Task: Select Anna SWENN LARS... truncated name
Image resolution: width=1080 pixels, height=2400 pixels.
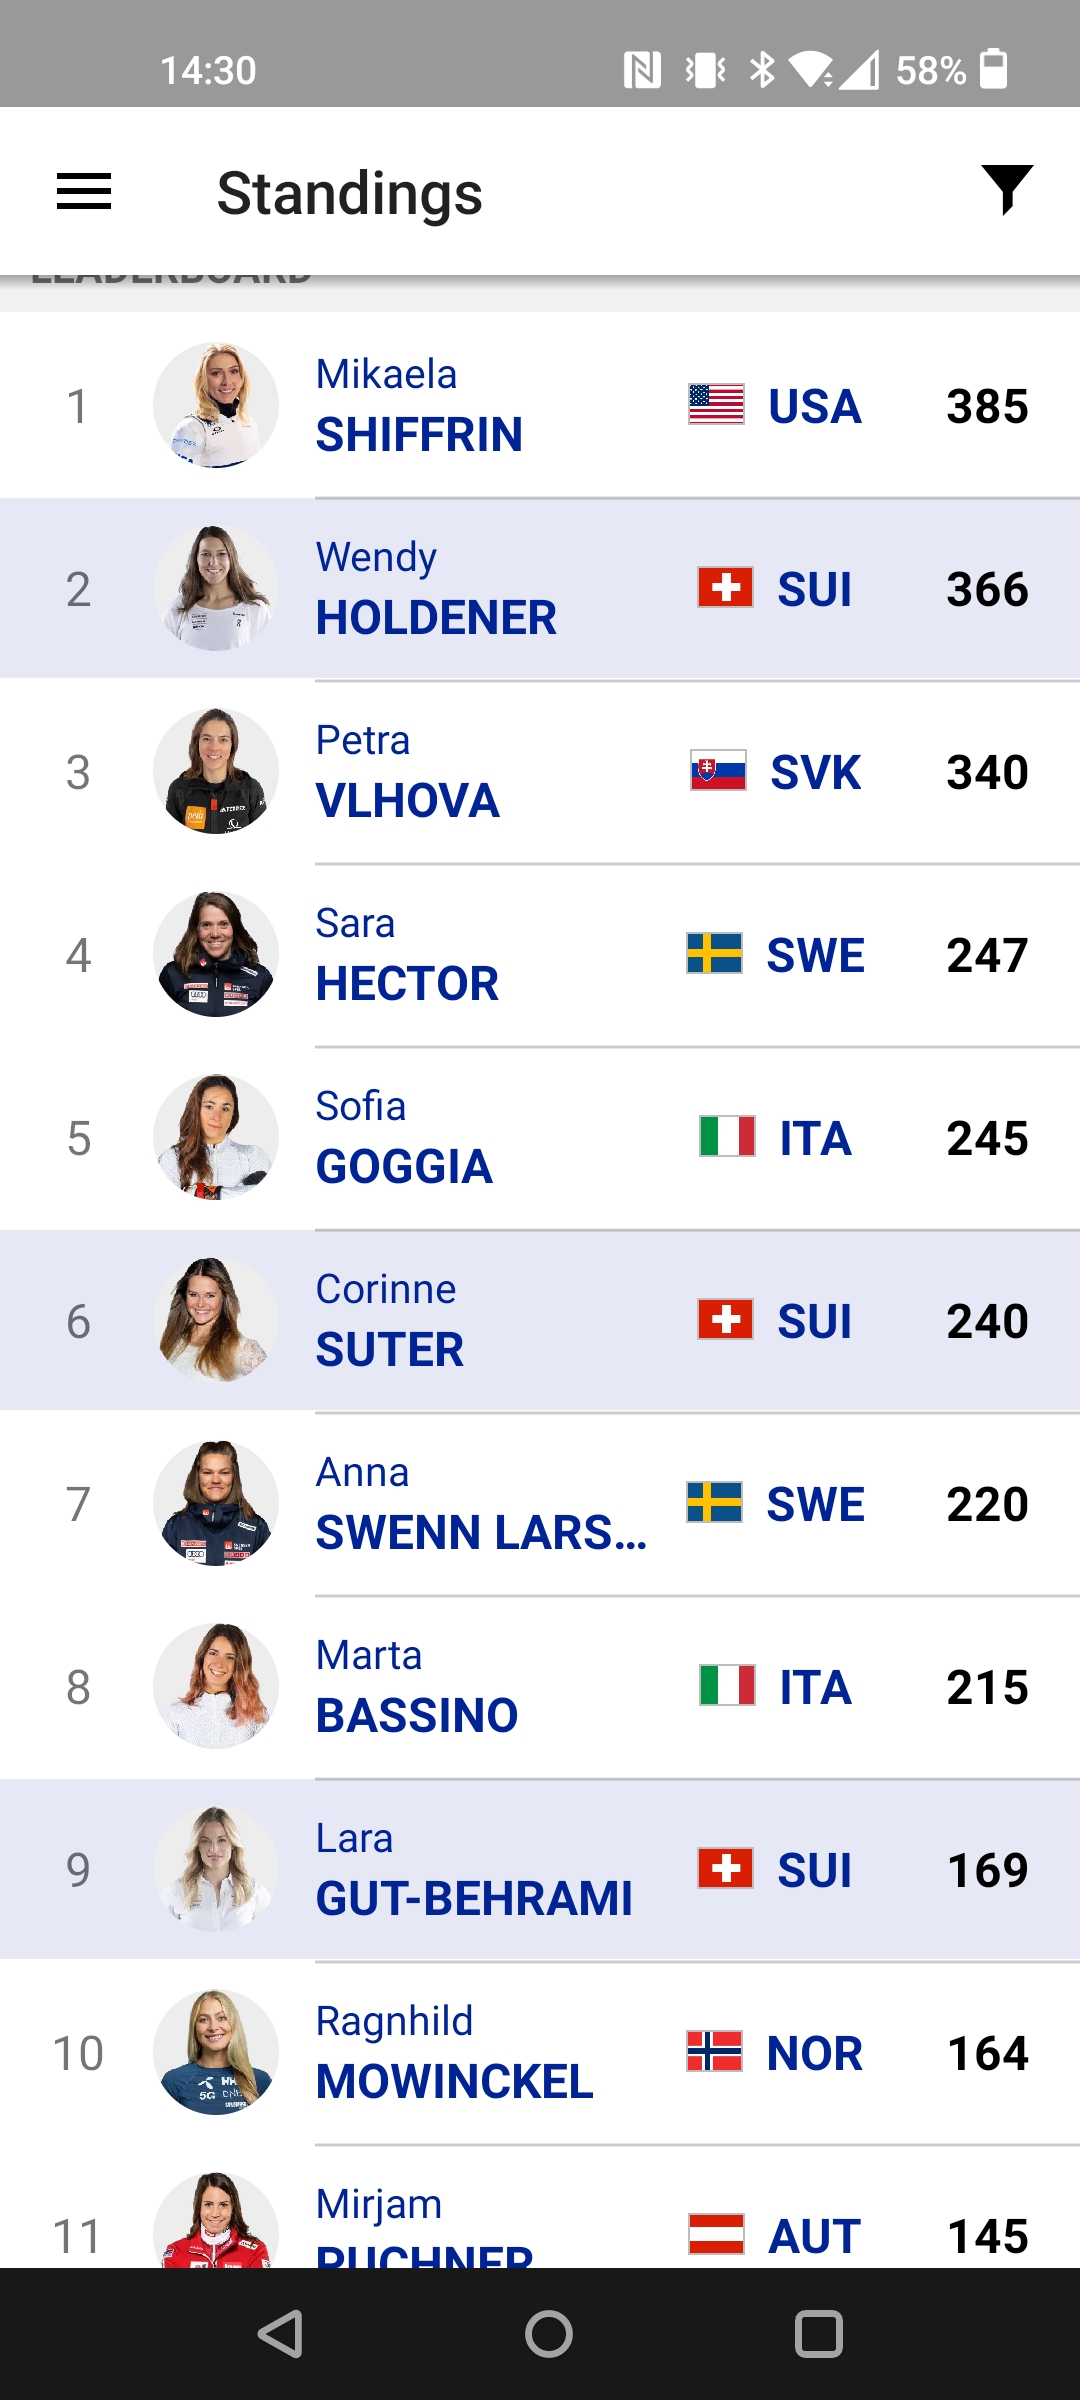Action: (x=482, y=1503)
